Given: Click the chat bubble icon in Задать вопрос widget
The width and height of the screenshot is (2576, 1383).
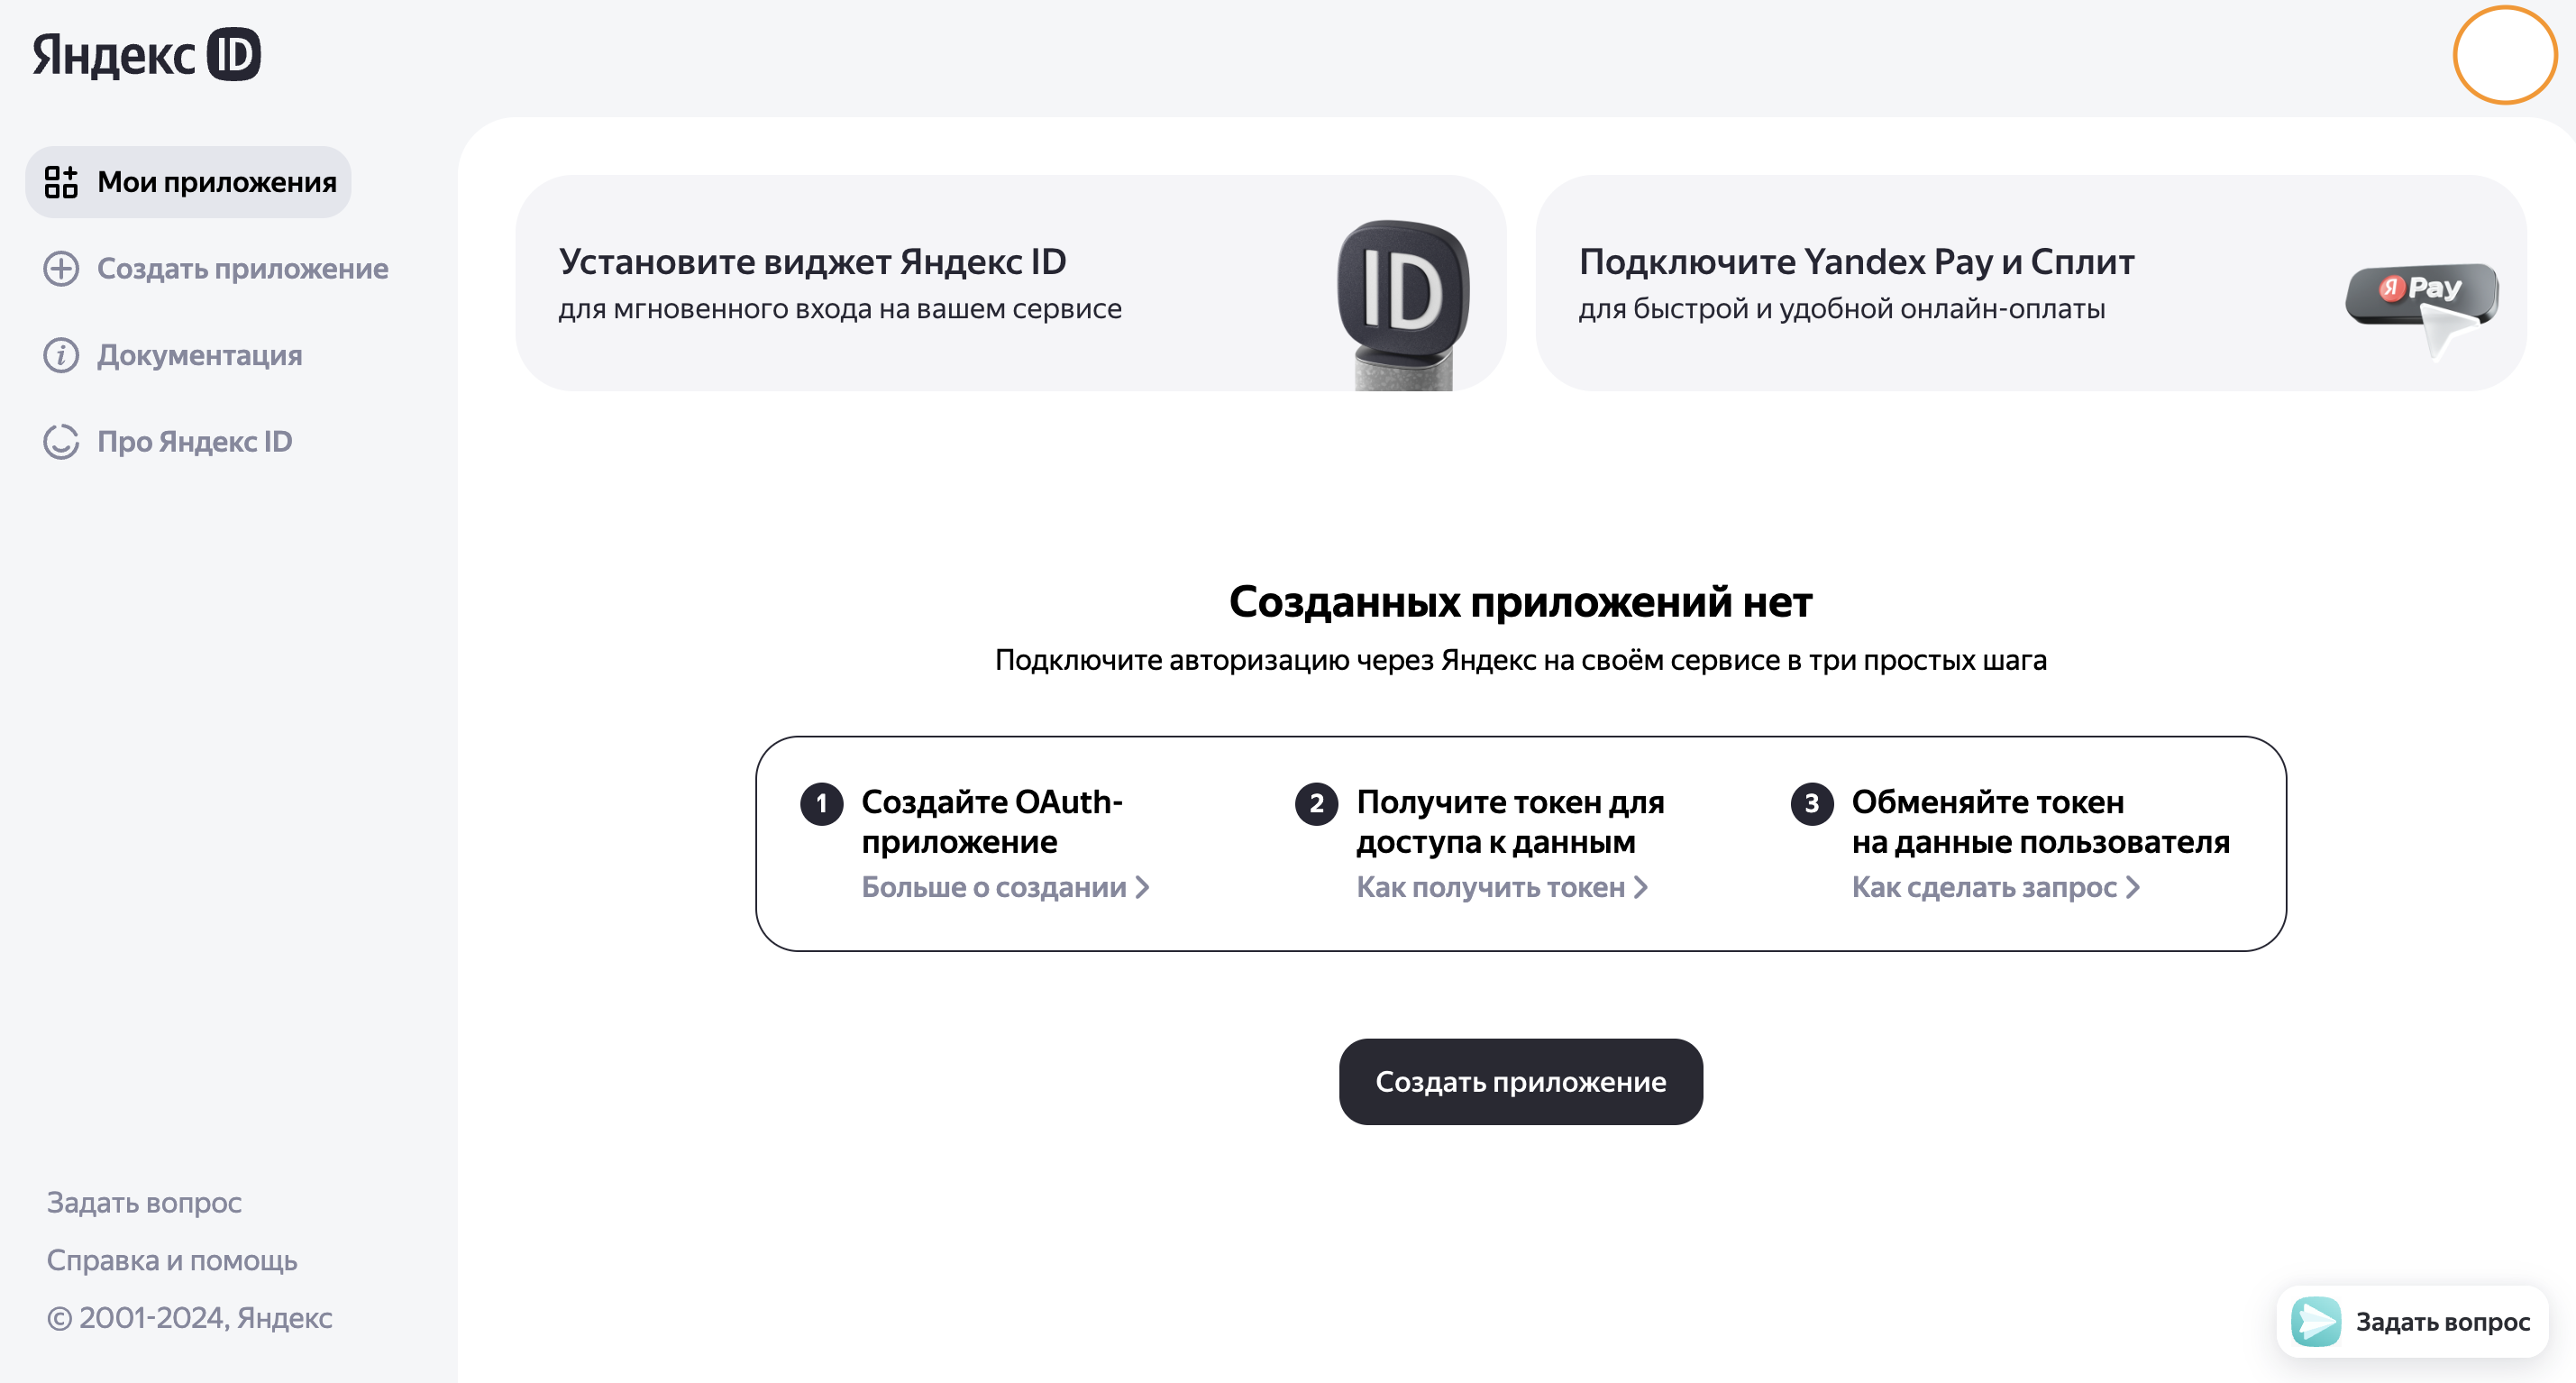Looking at the screenshot, I should tap(2315, 1321).
